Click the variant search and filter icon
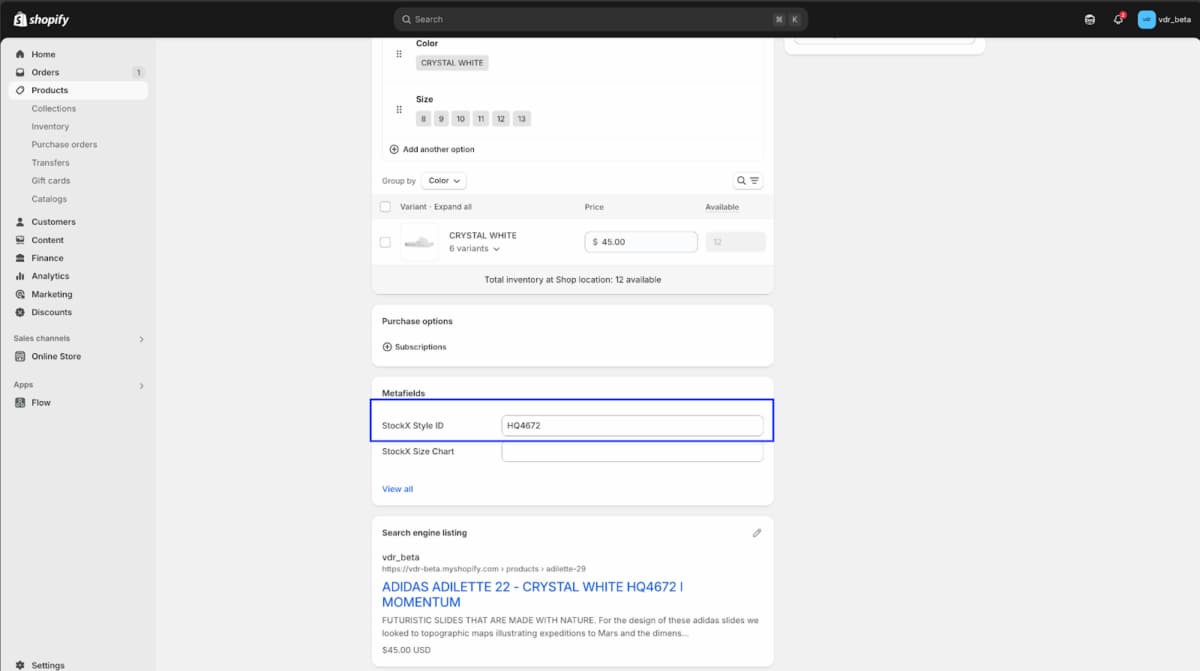Screen dimensions: 1200x671 748,181
